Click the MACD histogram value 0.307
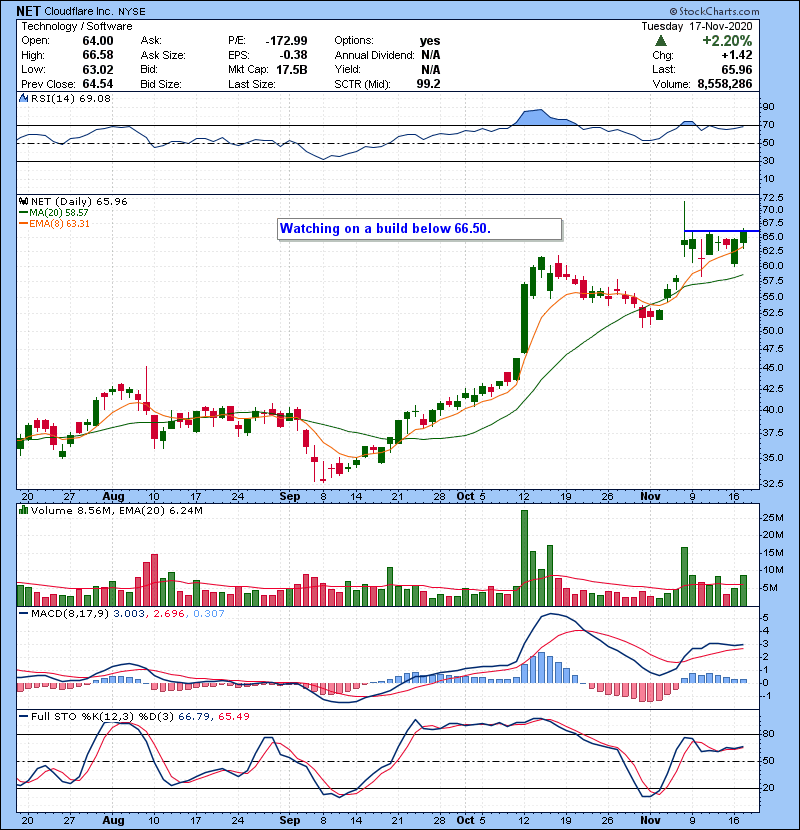 pyautogui.click(x=209, y=613)
